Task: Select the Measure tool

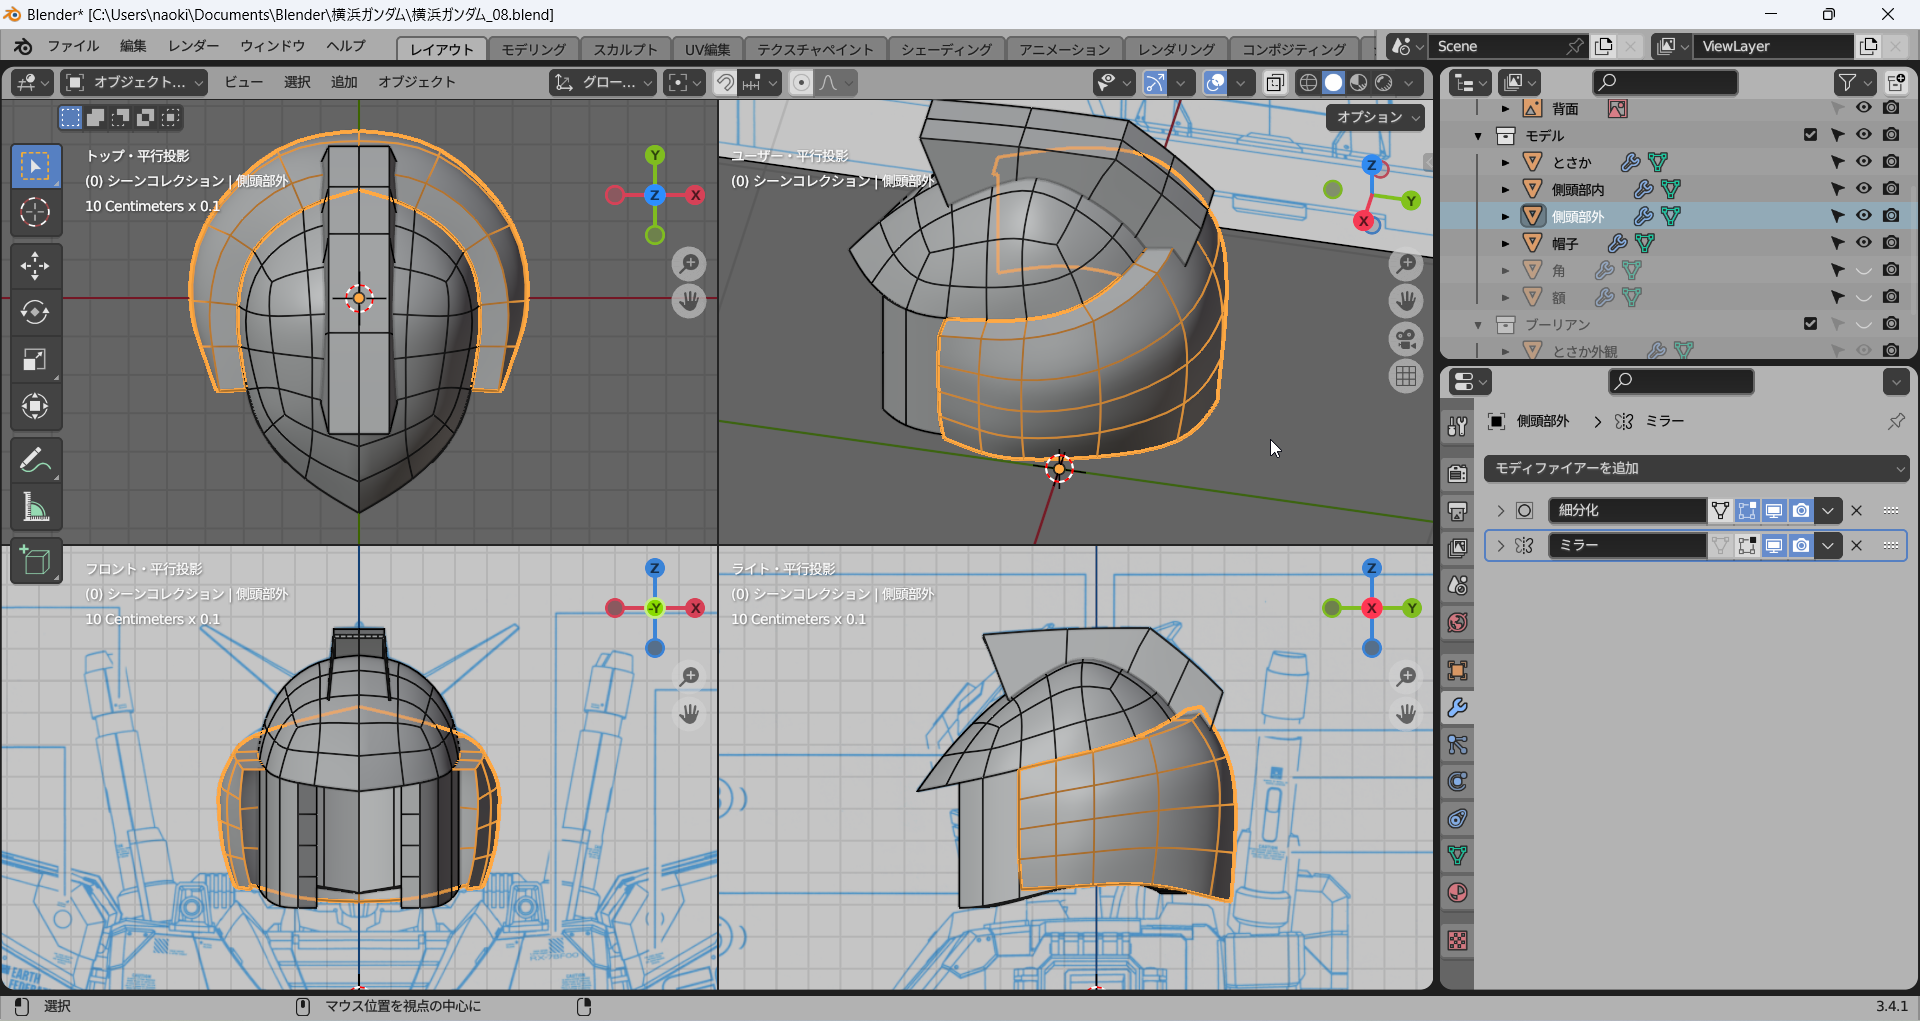Action: [35, 508]
